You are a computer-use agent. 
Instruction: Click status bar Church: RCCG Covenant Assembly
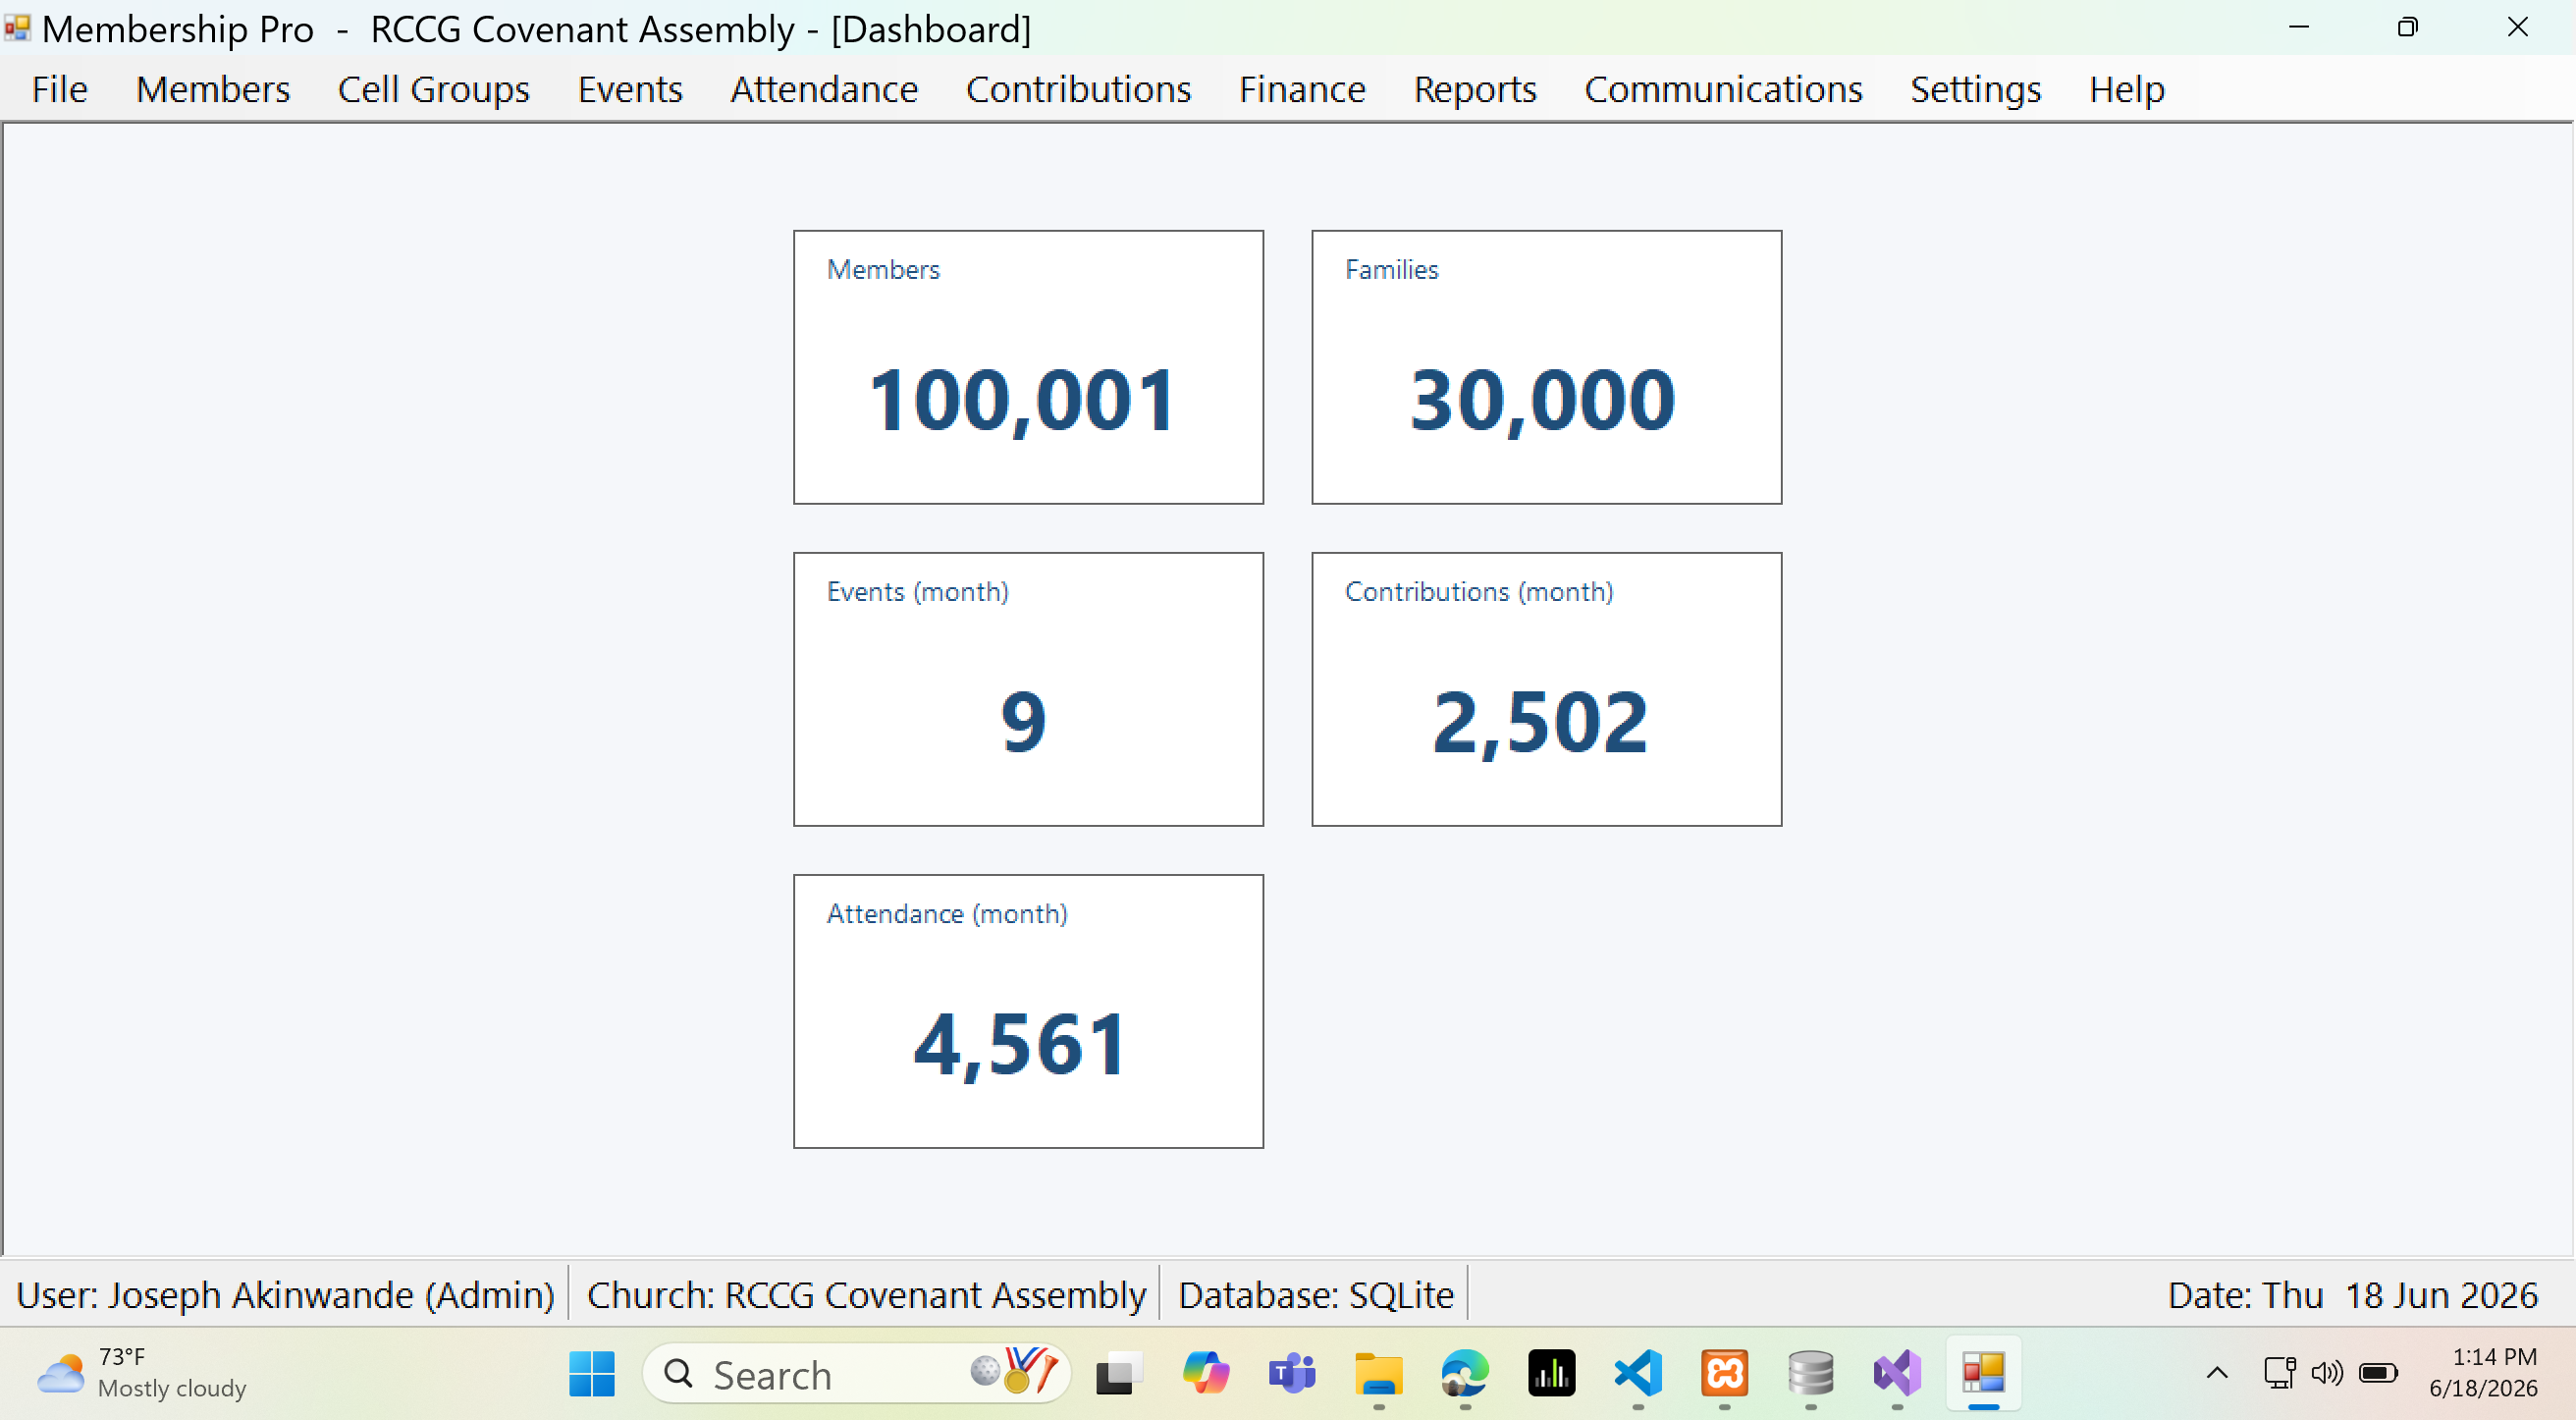click(866, 1294)
